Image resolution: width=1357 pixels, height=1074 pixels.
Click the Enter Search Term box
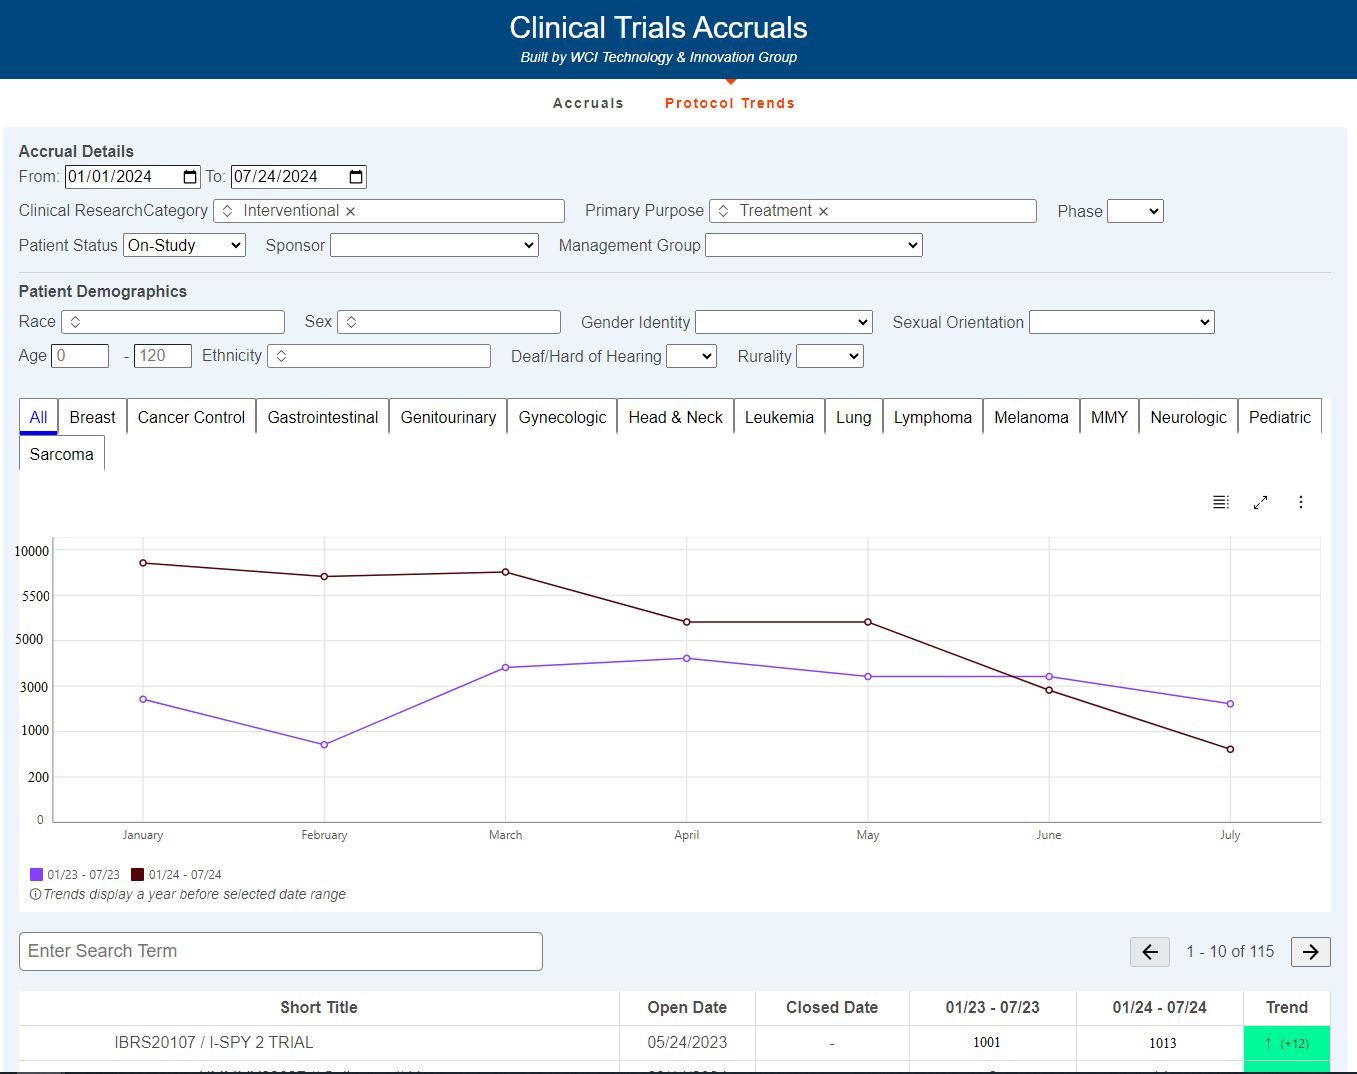281,951
